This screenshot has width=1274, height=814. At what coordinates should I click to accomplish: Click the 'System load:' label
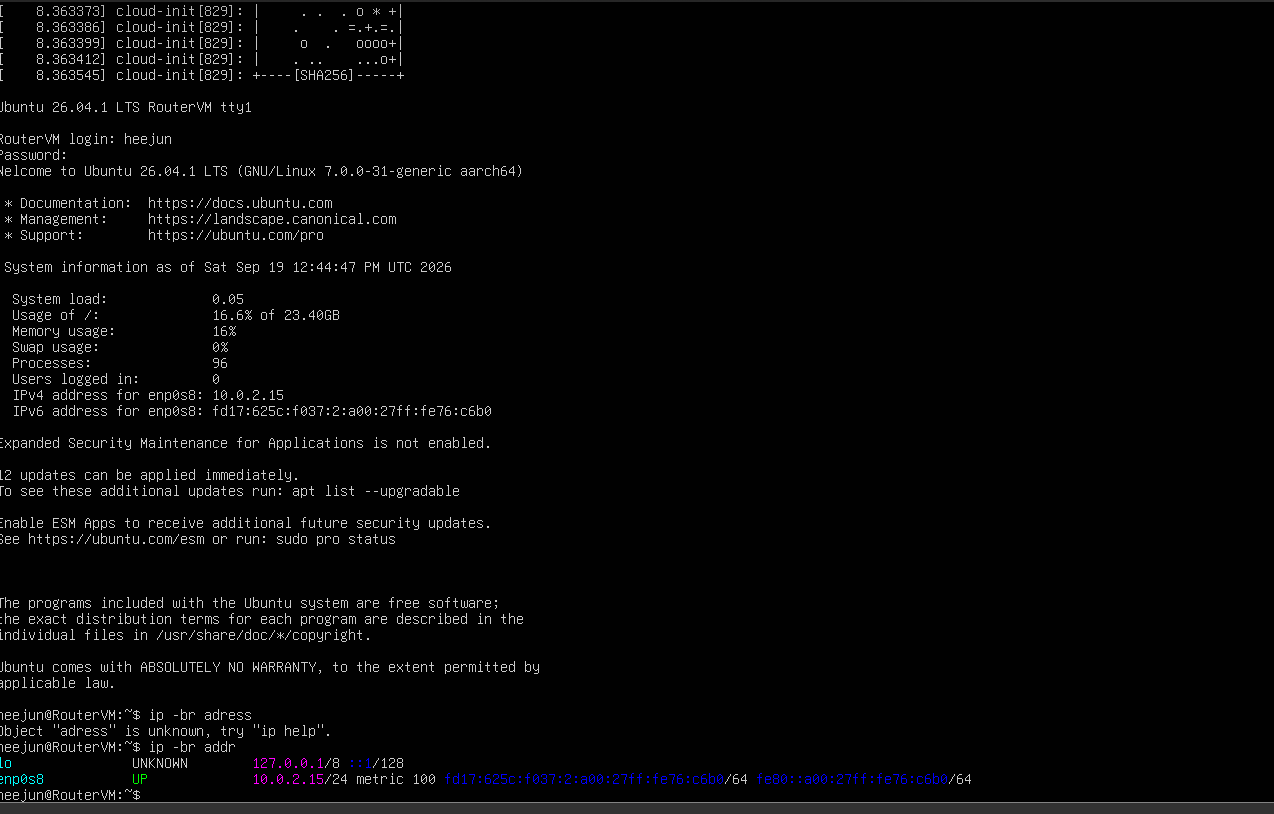point(59,299)
